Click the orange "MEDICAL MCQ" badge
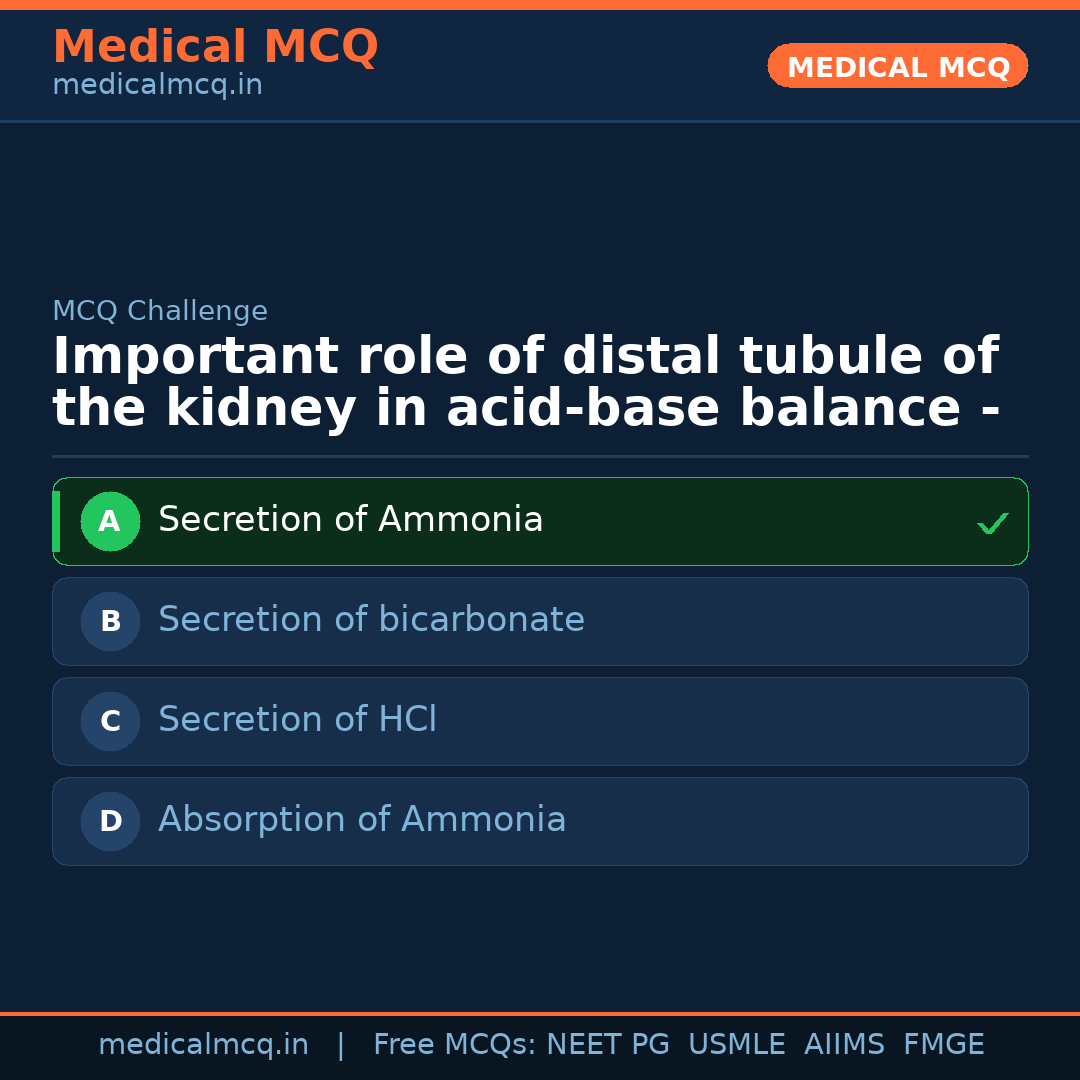The width and height of the screenshot is (1080, 1080). click(898, 66)
